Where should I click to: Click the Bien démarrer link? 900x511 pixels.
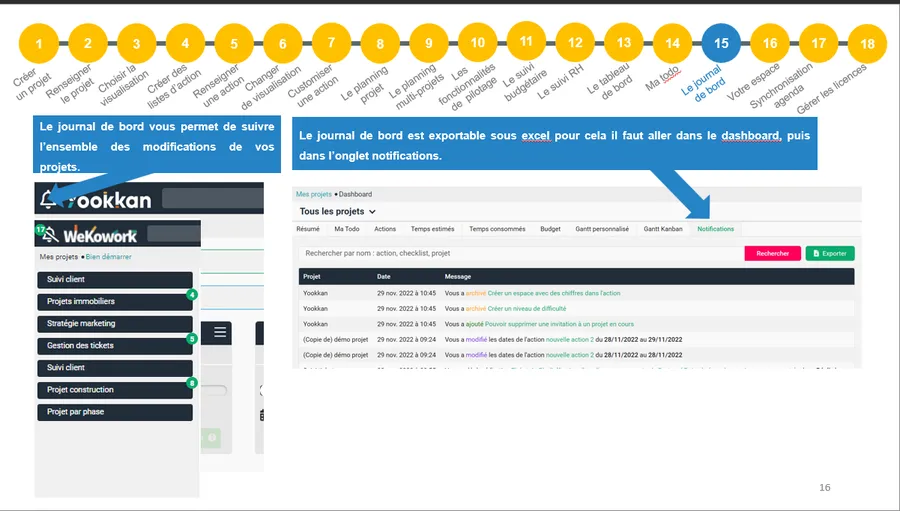(x=108, y=257)
